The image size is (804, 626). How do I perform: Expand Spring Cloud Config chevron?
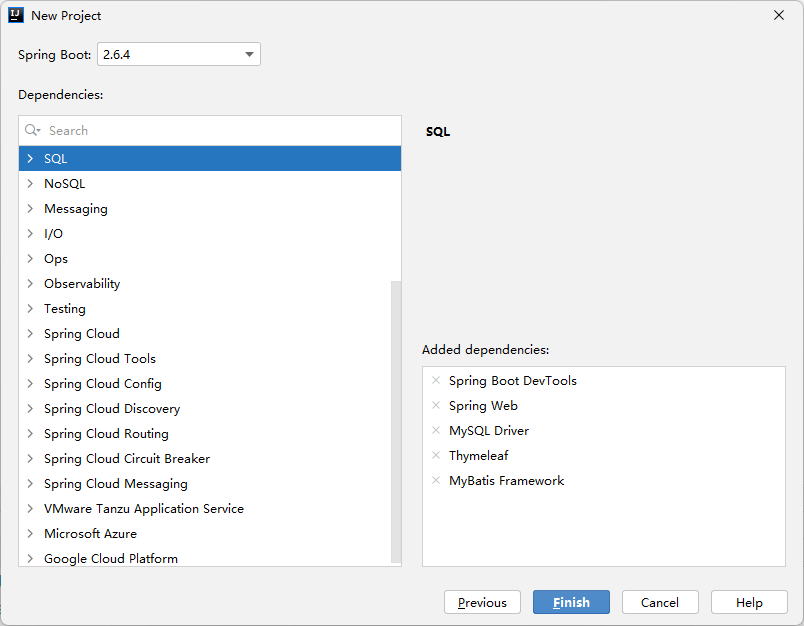30,383
